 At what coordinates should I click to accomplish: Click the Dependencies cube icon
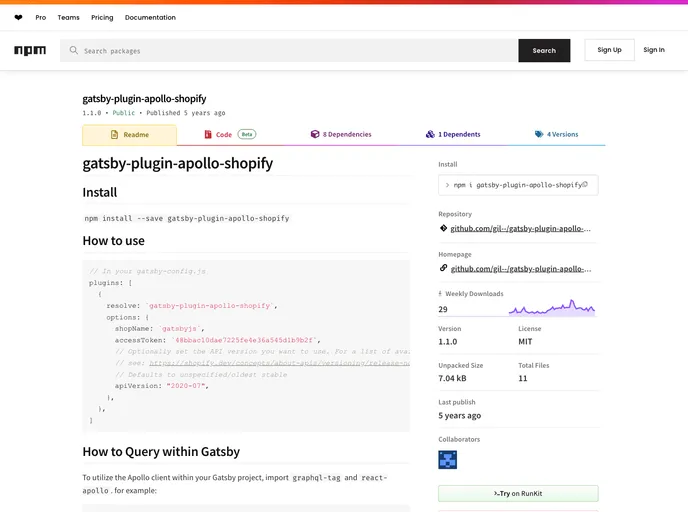(x=315, y=134)
